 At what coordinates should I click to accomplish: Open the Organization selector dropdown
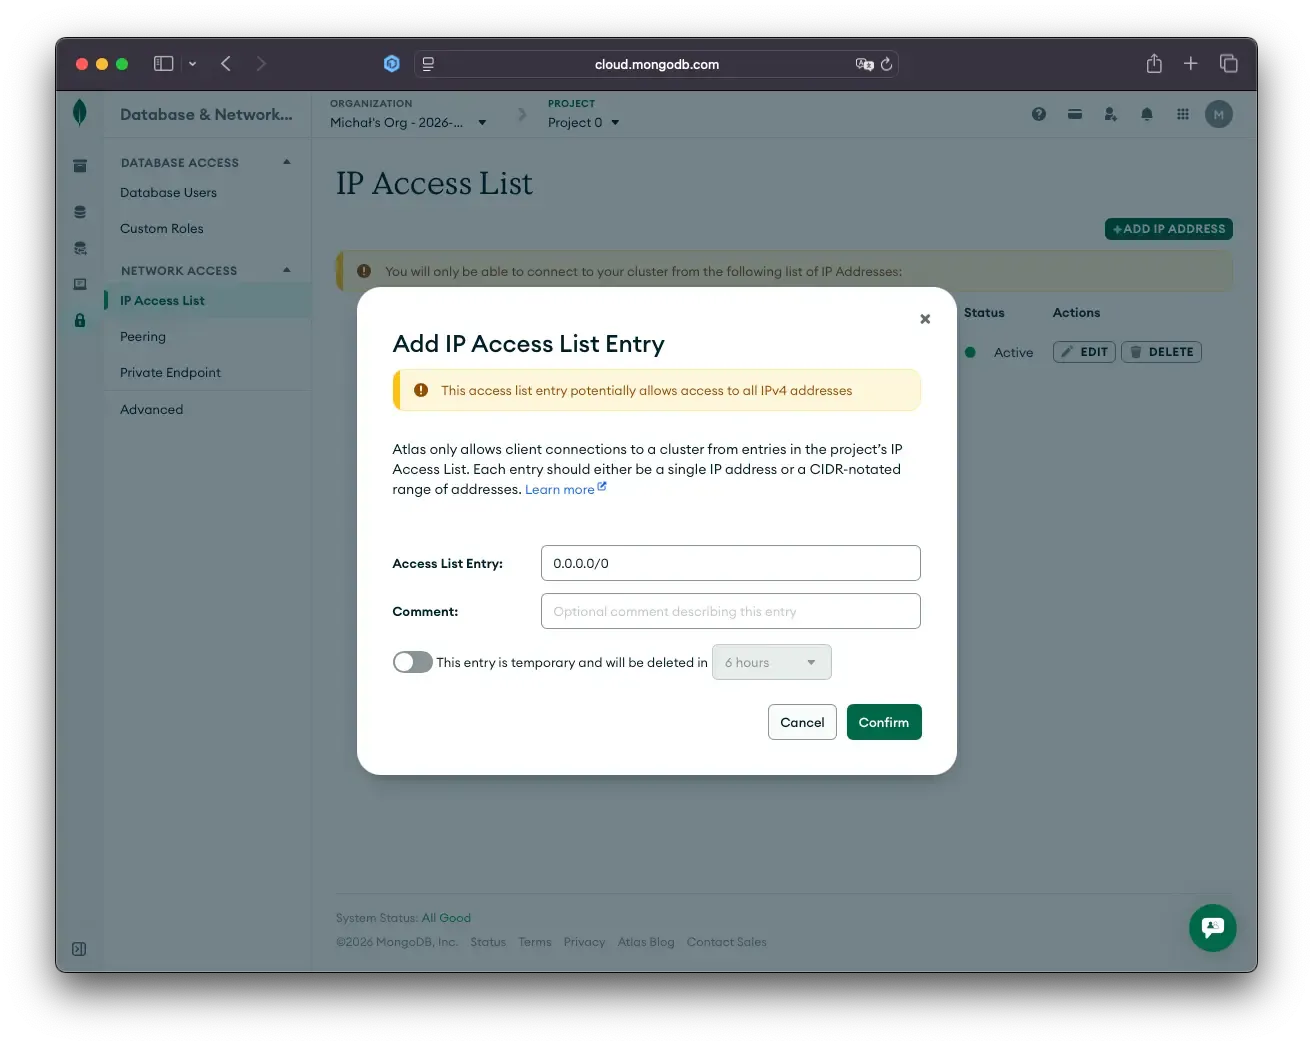(x=408, y=122)
